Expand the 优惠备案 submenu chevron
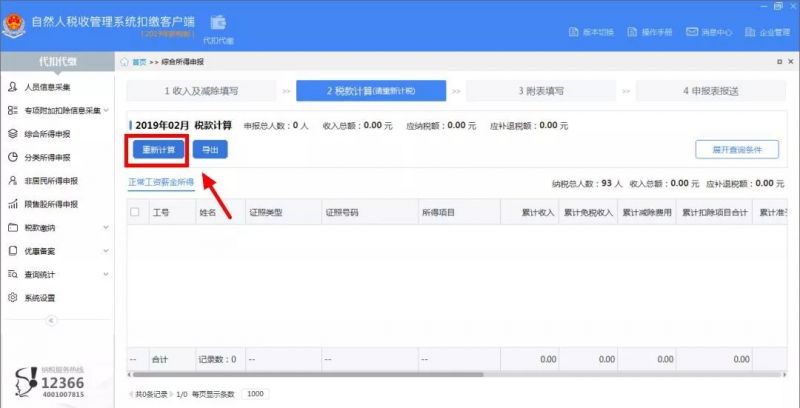The width and height of the screenshot is (800, 408). click(x=106, y=251)
